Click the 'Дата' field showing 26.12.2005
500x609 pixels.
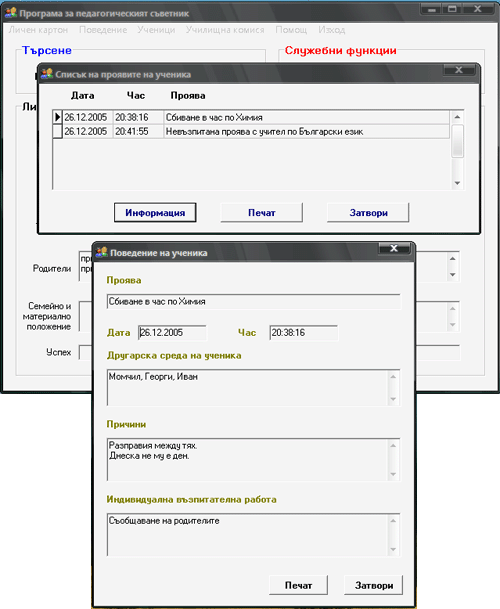coord(172,333)
